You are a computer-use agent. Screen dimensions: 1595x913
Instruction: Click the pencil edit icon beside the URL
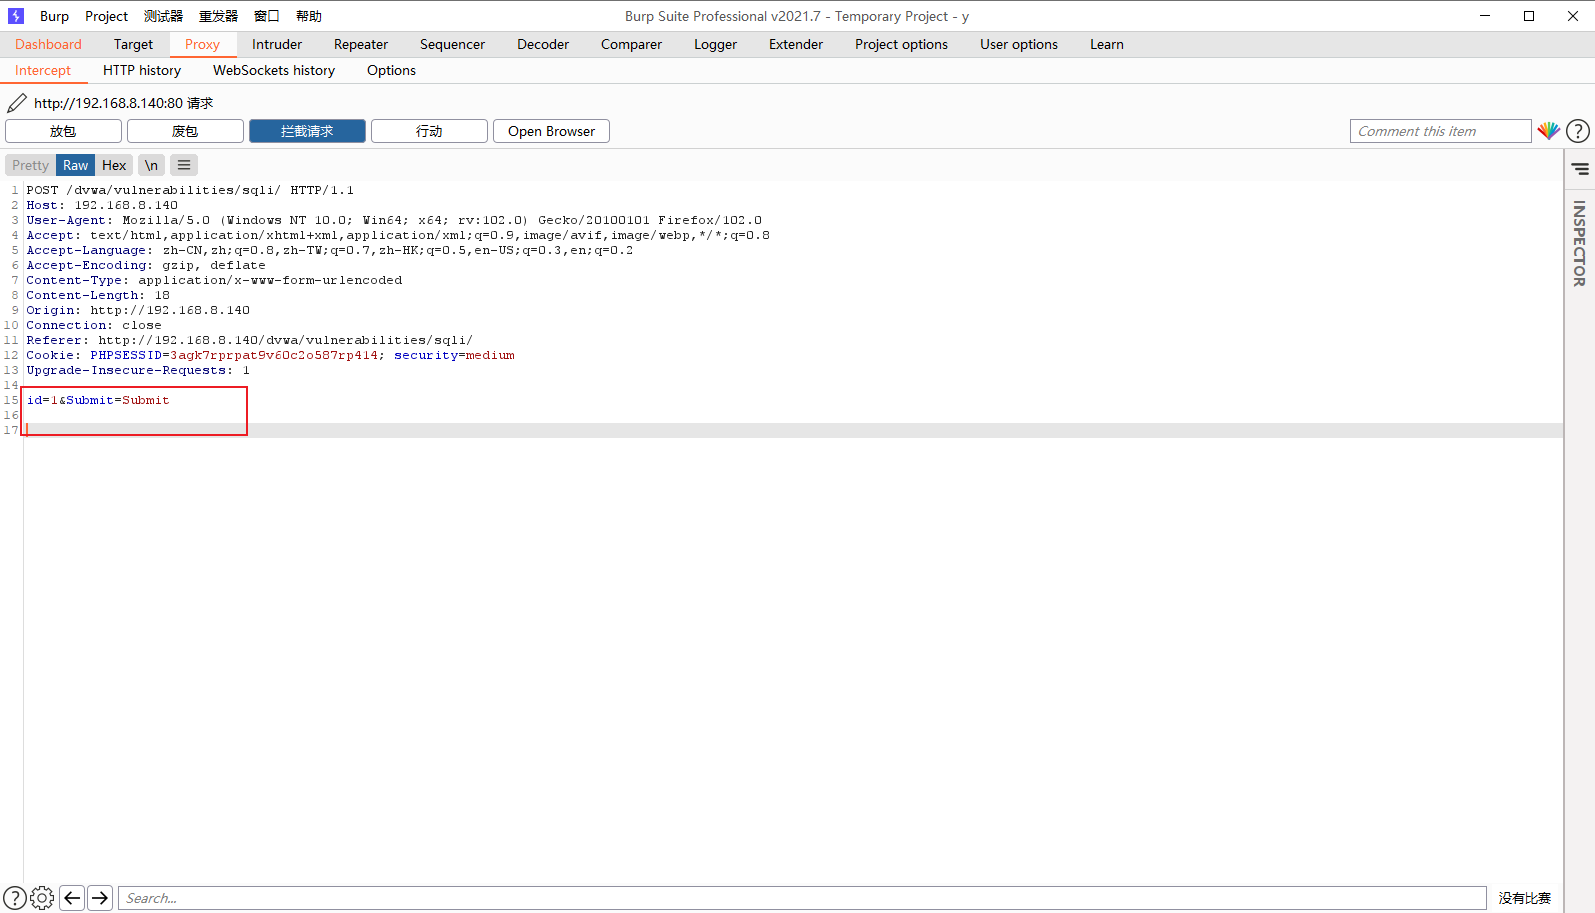[17, 103]
